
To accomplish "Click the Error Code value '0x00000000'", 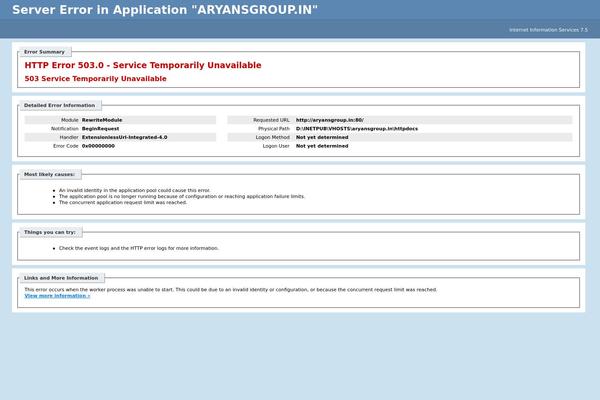I will 98,146.
